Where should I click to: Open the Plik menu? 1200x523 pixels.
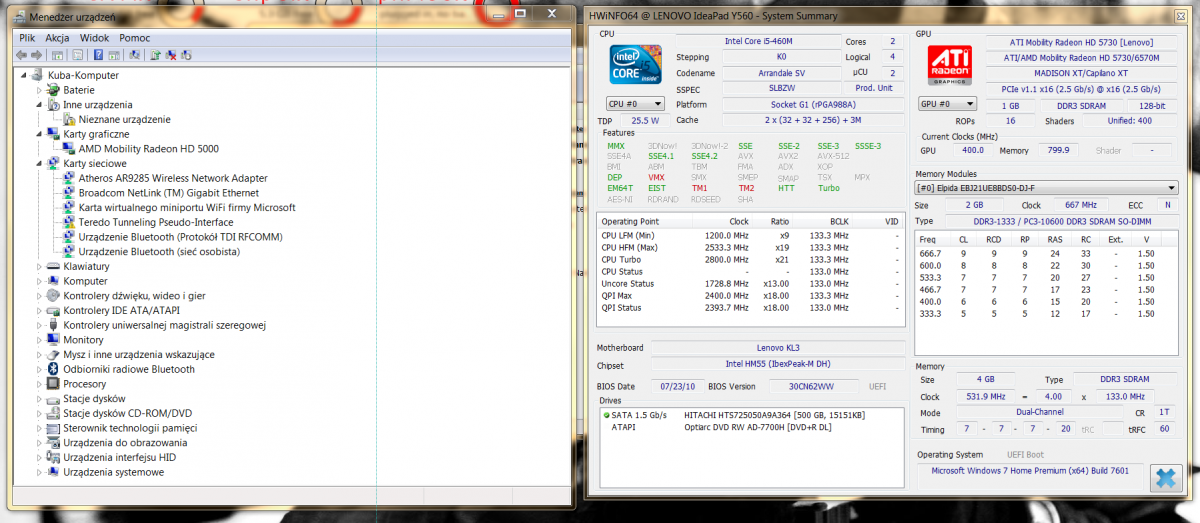[27, 38]
